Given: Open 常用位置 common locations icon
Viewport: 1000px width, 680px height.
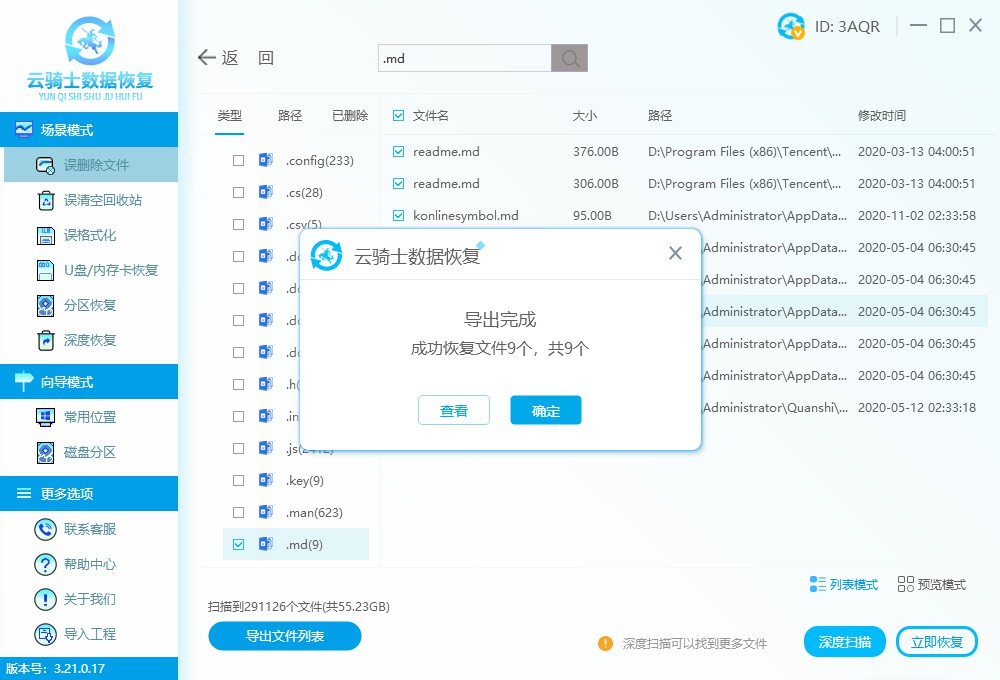Looking at the screenshot, I should [45, 417].
